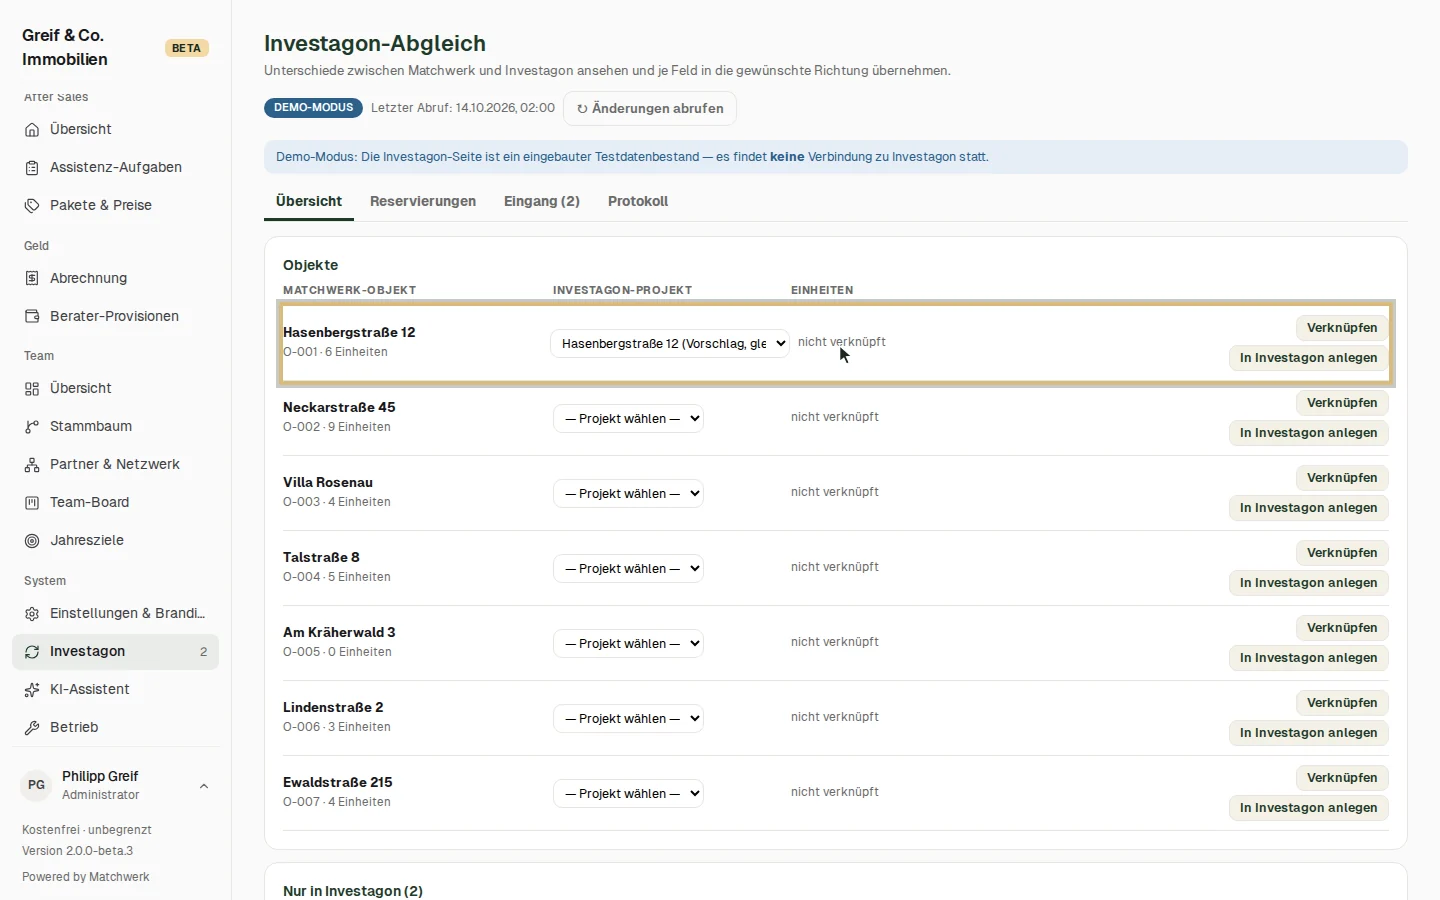Click In Investagon anlegen for Neckarstraße 45
1440x900 pixels.
coord(1308,433)
